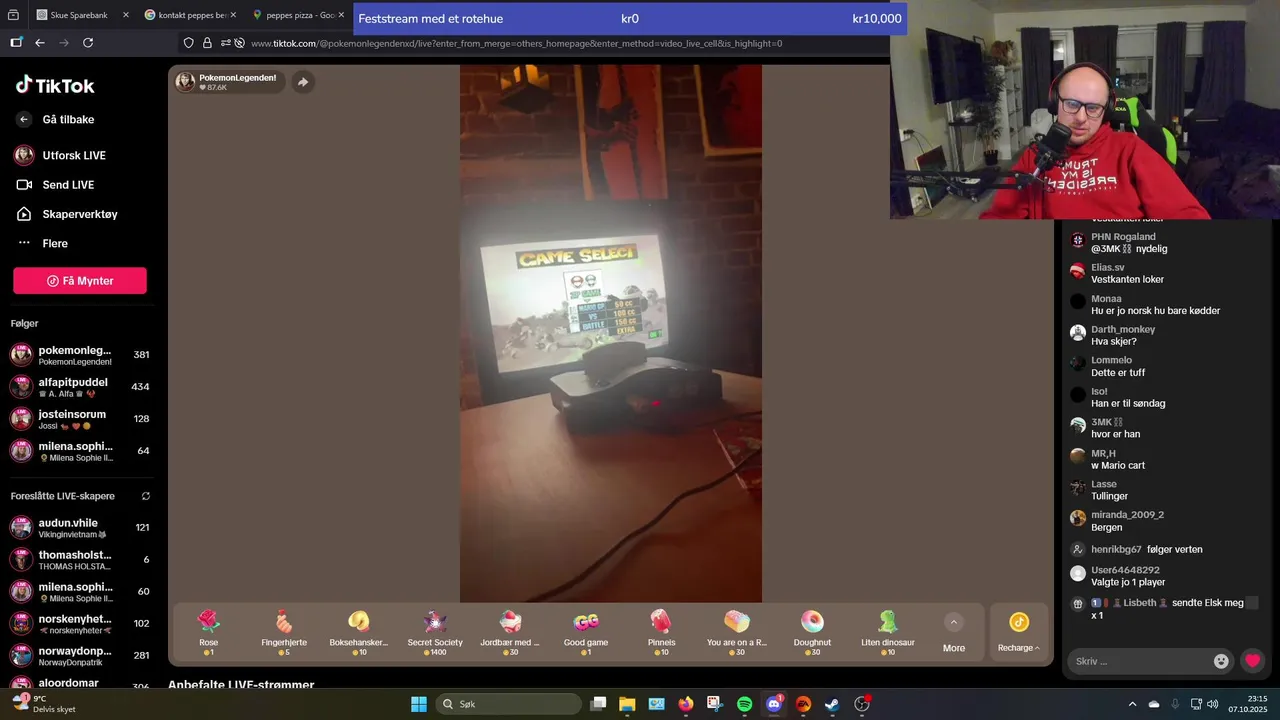Open thomasholst... suggested live
The image size is (1280, 720).
click(x=80, y=560)
